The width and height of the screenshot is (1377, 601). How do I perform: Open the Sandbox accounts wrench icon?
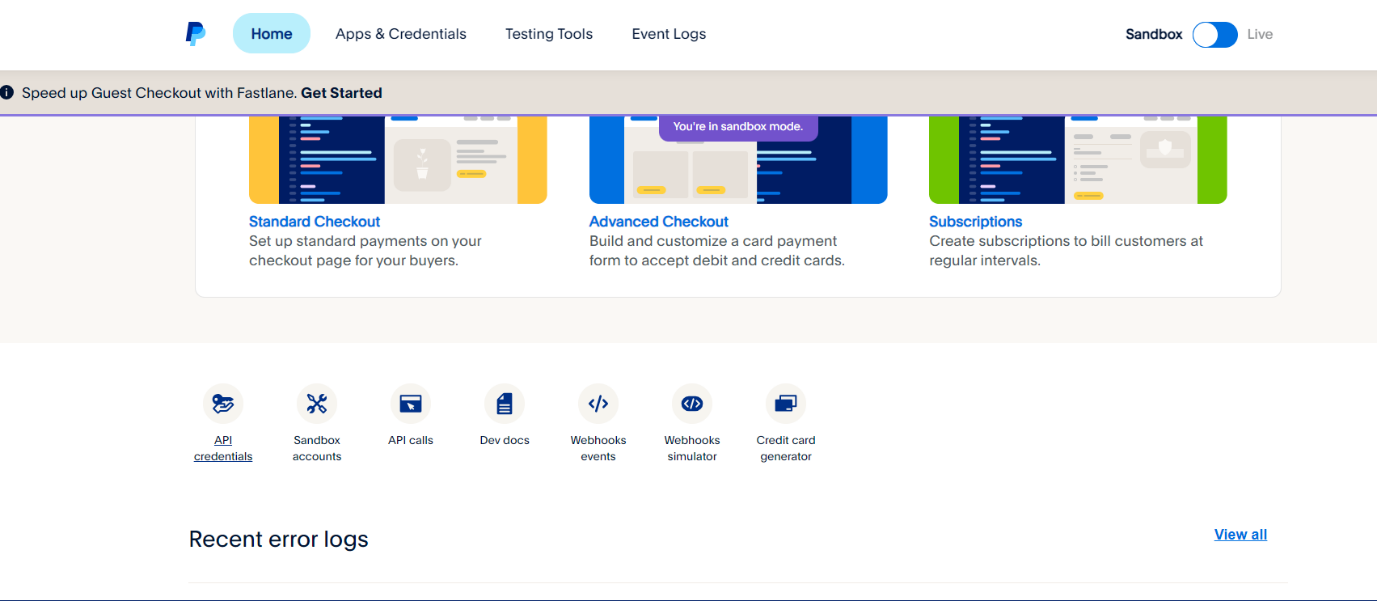click(x=317, y=404)
